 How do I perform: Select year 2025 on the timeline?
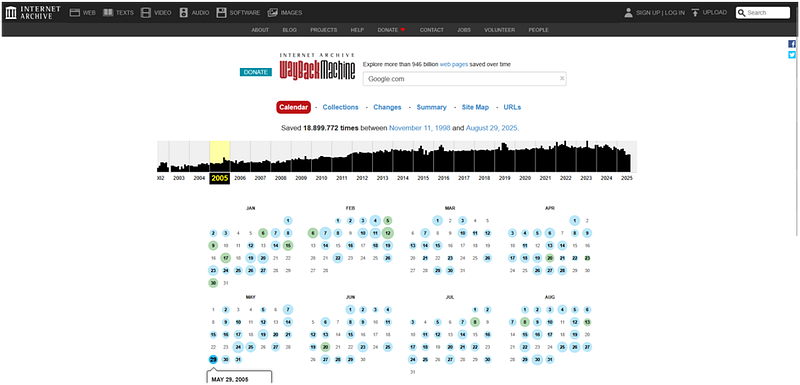tap(627, 178)
